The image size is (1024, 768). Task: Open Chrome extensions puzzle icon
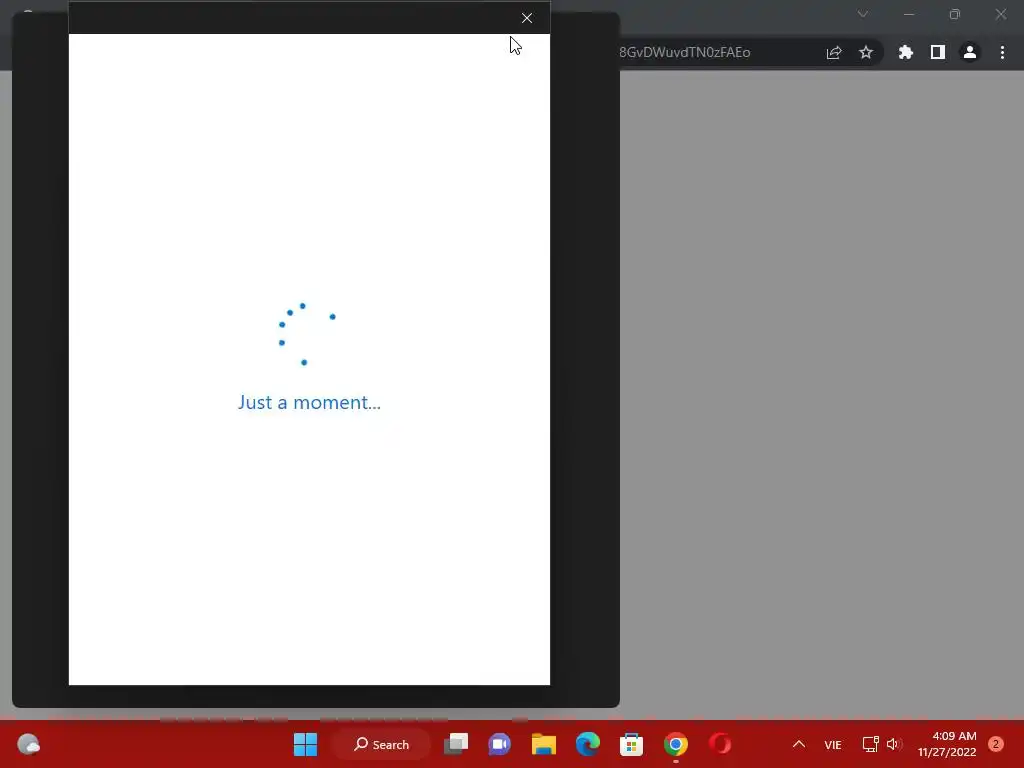[906, 52]
